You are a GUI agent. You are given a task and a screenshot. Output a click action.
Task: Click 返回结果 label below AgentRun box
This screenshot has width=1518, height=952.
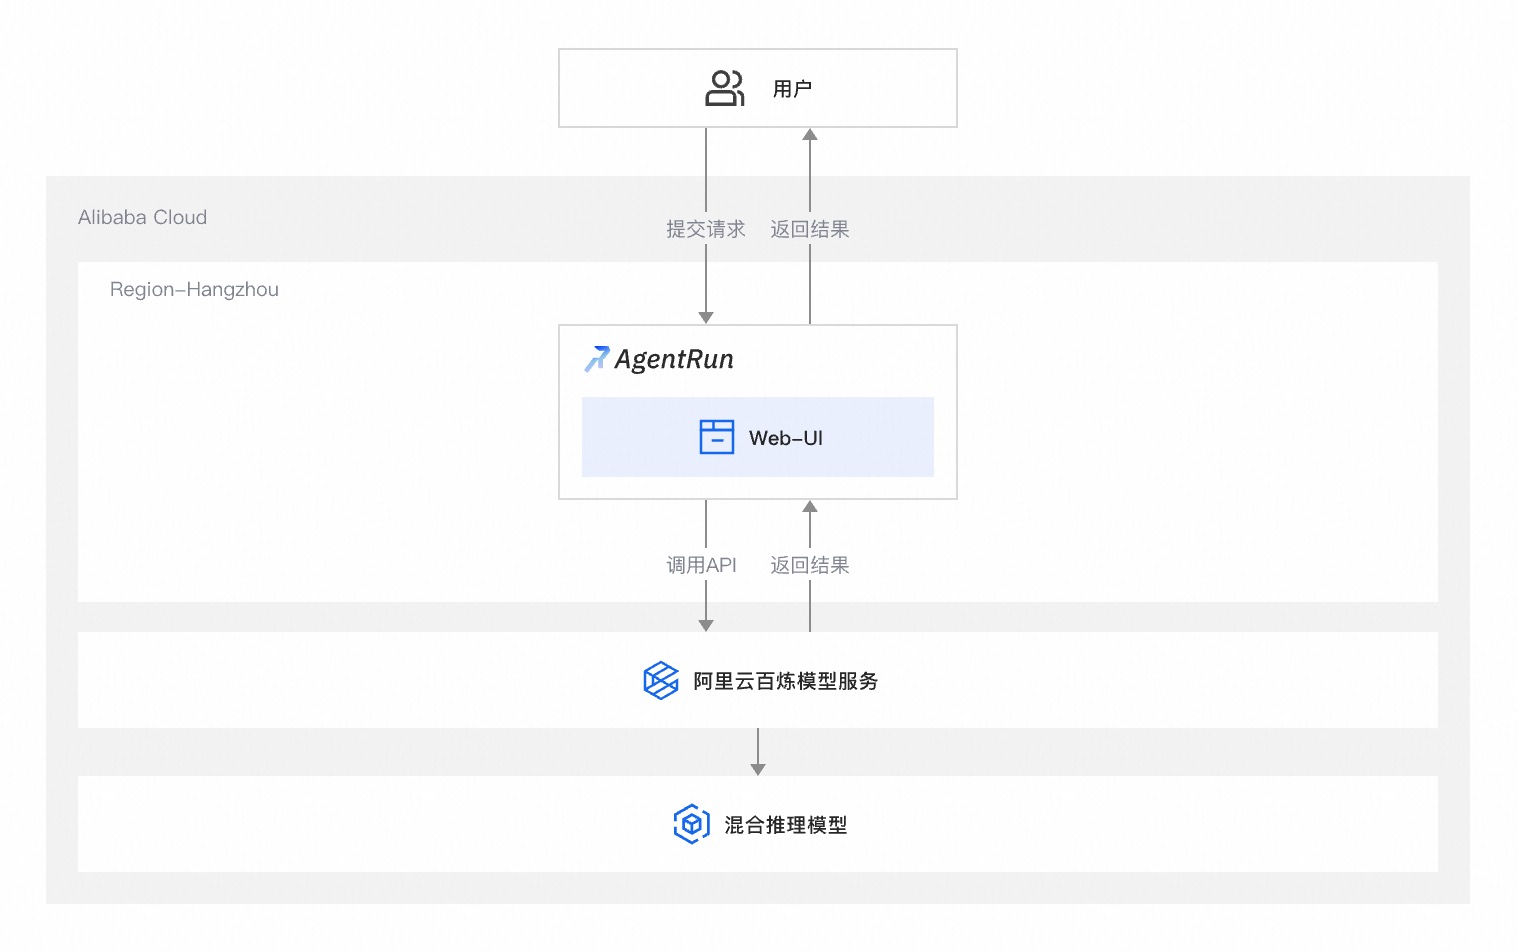tap(810, 565)
